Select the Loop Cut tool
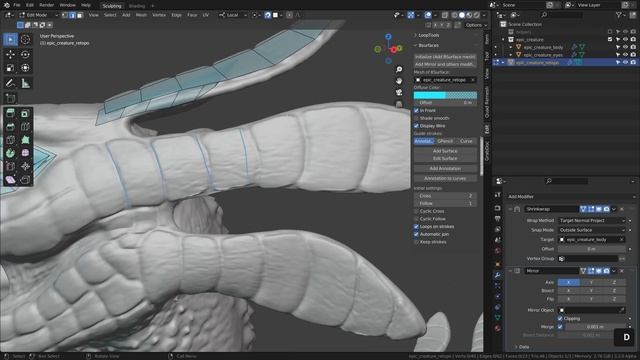 pos(25,127)
